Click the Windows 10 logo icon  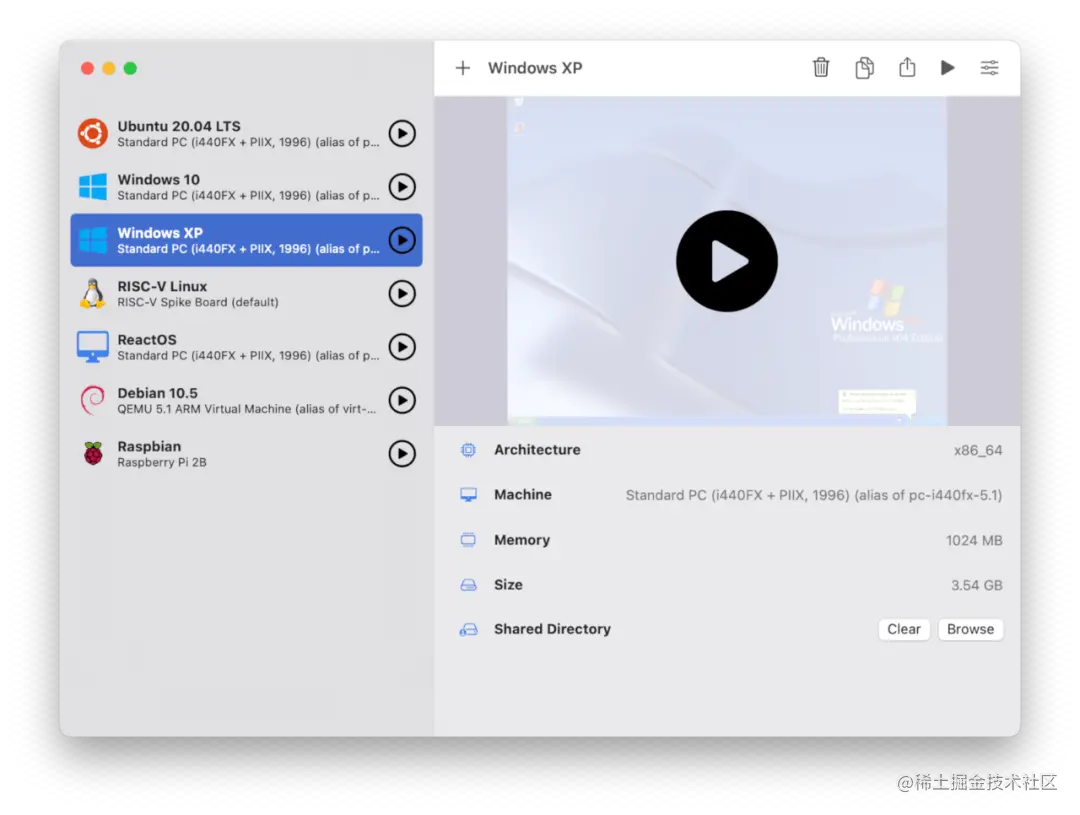pos(93,187)
